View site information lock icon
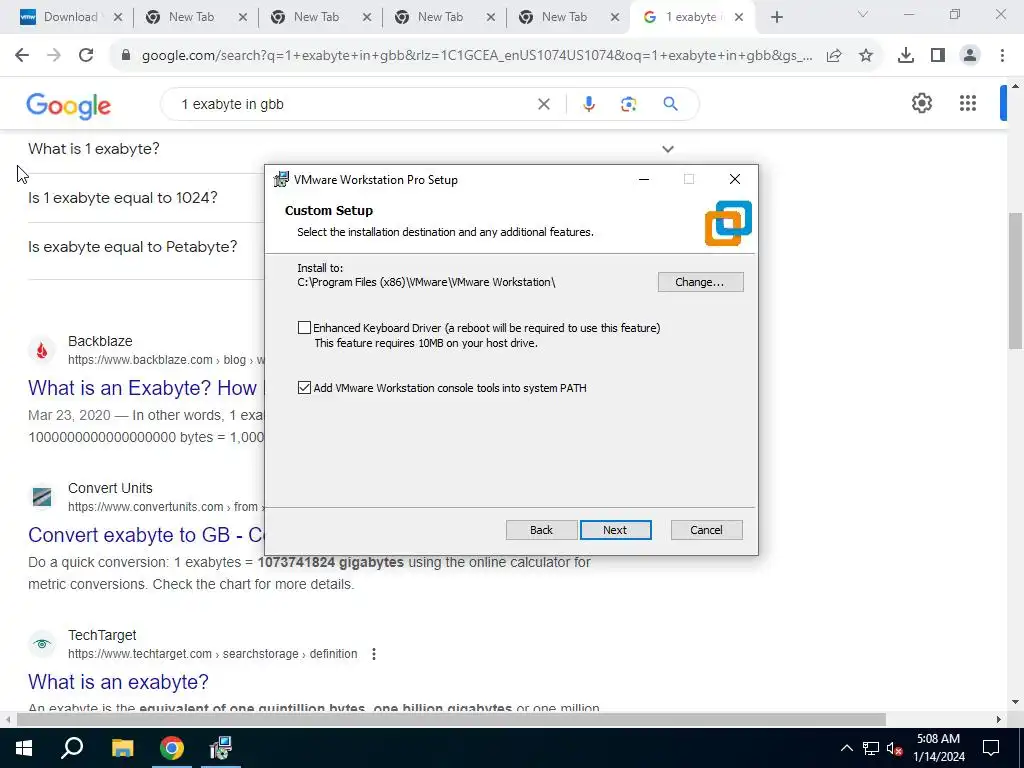This screenshot has width=1024, height=768. click(126, 56)
